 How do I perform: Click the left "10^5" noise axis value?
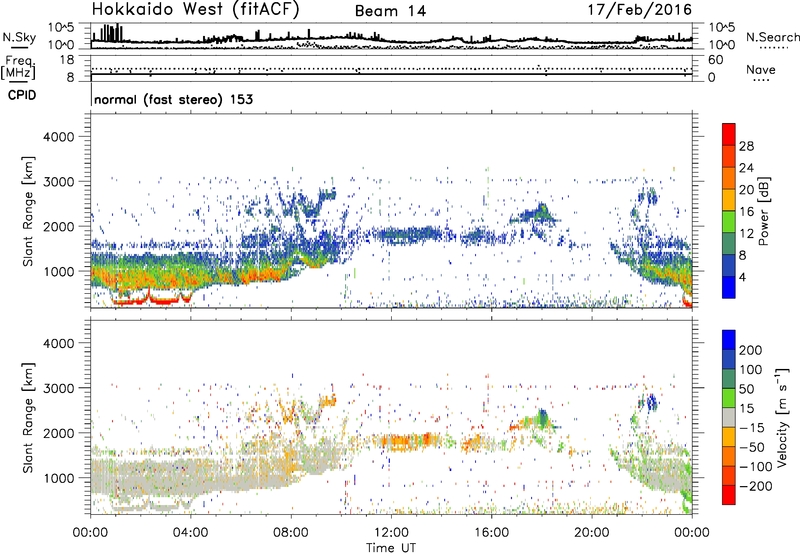[61, 28]
